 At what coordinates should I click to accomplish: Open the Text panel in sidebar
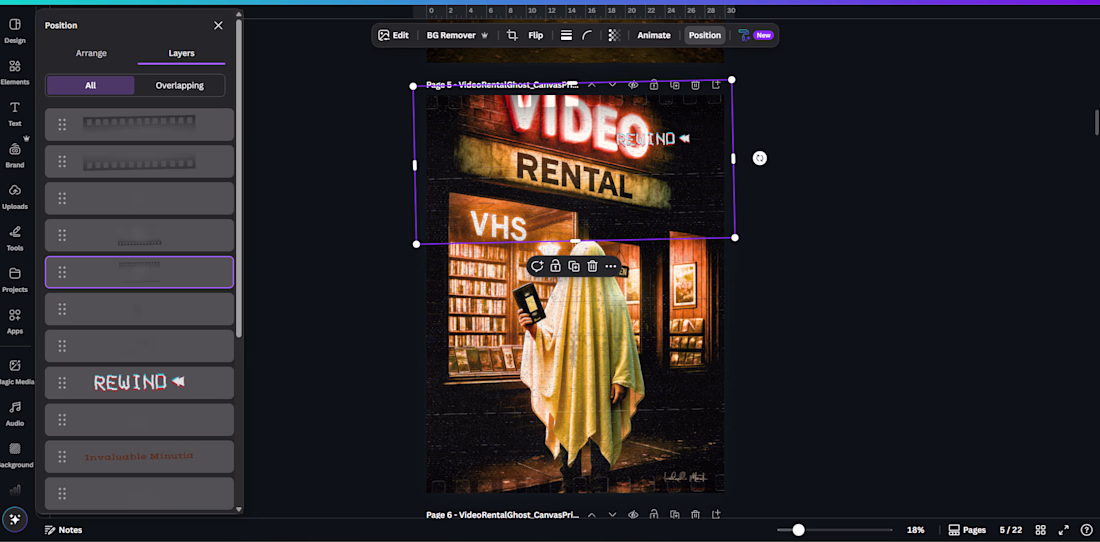coord(15,114)
